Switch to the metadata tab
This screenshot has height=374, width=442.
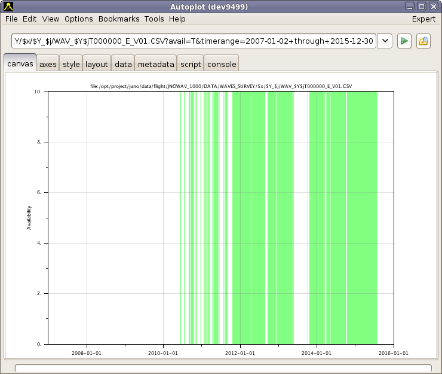click(x=156, y=64)
